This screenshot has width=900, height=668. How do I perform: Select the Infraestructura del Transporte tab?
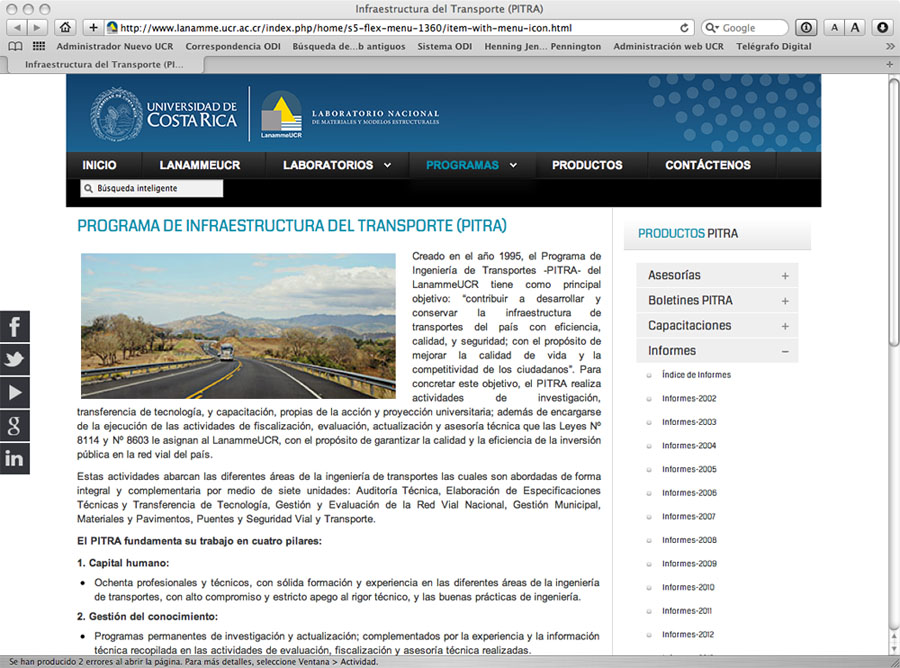[x=104, y=64]
